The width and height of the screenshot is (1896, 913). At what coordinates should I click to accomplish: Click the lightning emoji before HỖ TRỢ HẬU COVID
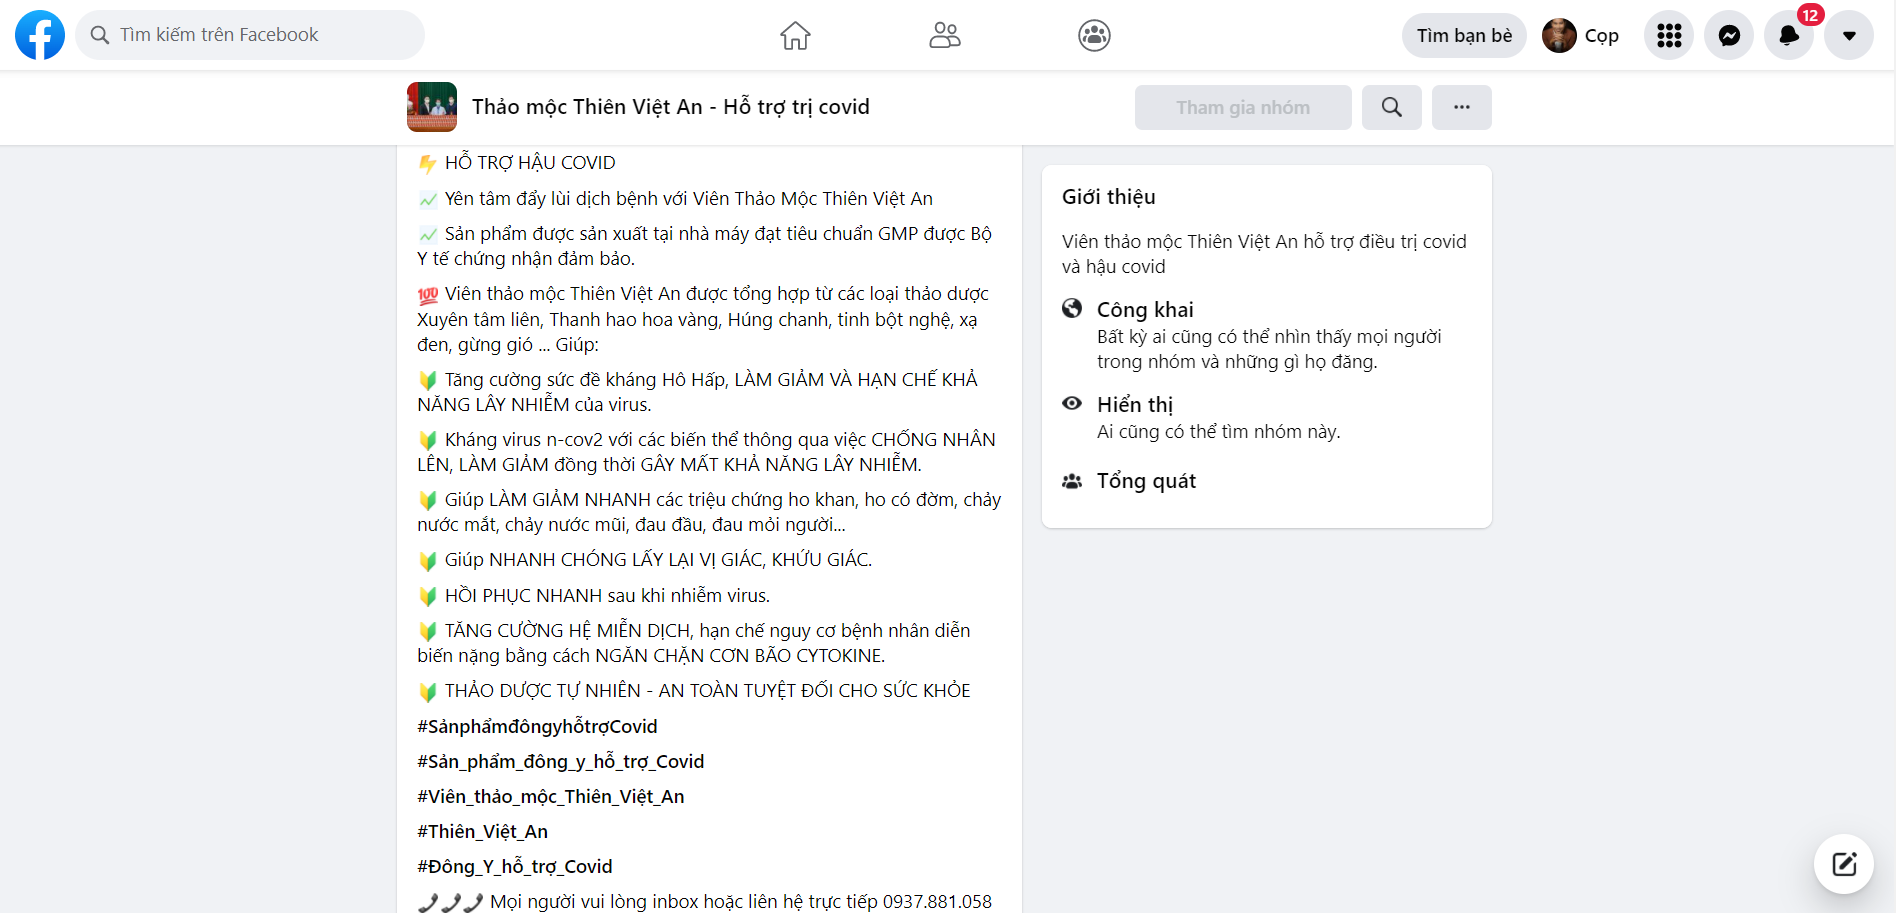tap(428, 164)
